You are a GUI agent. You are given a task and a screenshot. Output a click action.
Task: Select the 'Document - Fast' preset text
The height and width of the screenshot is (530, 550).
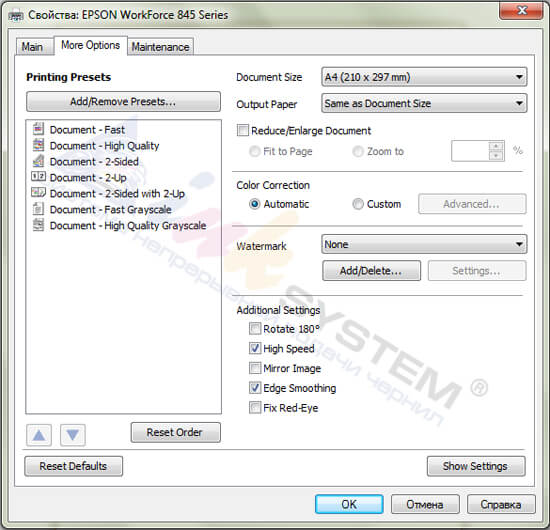[87, 130]
